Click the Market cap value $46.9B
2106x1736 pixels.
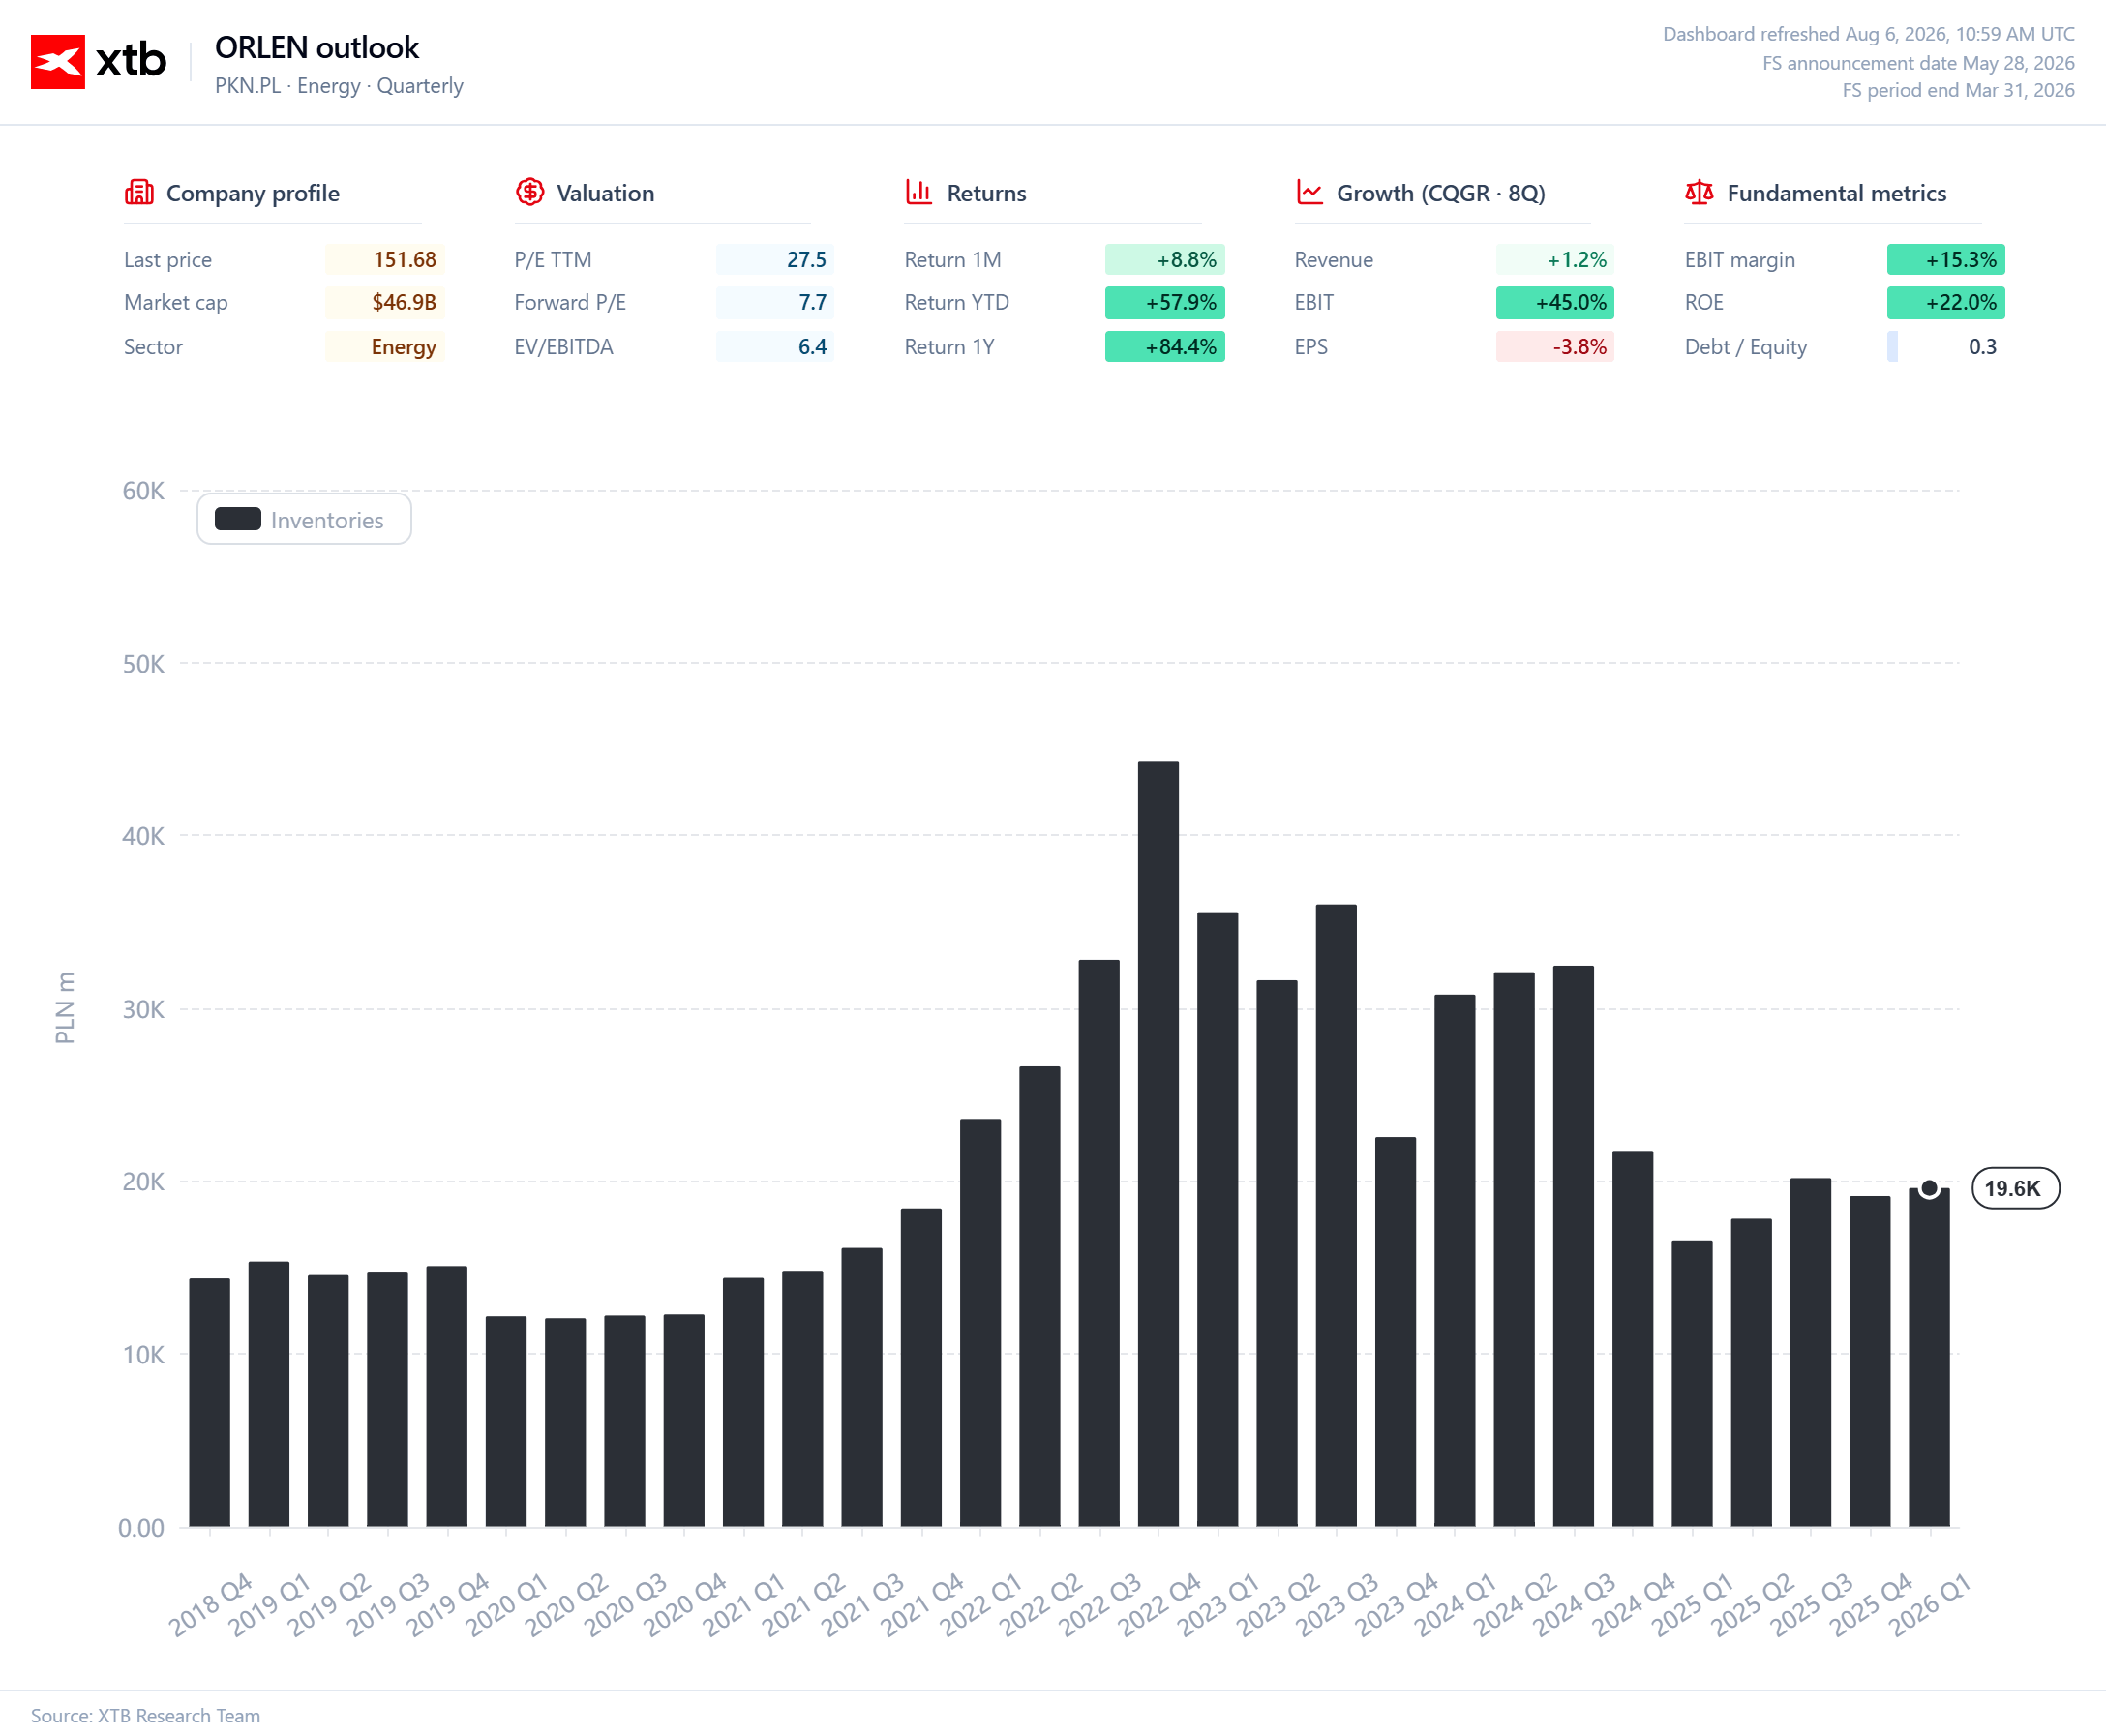(385, 302)
